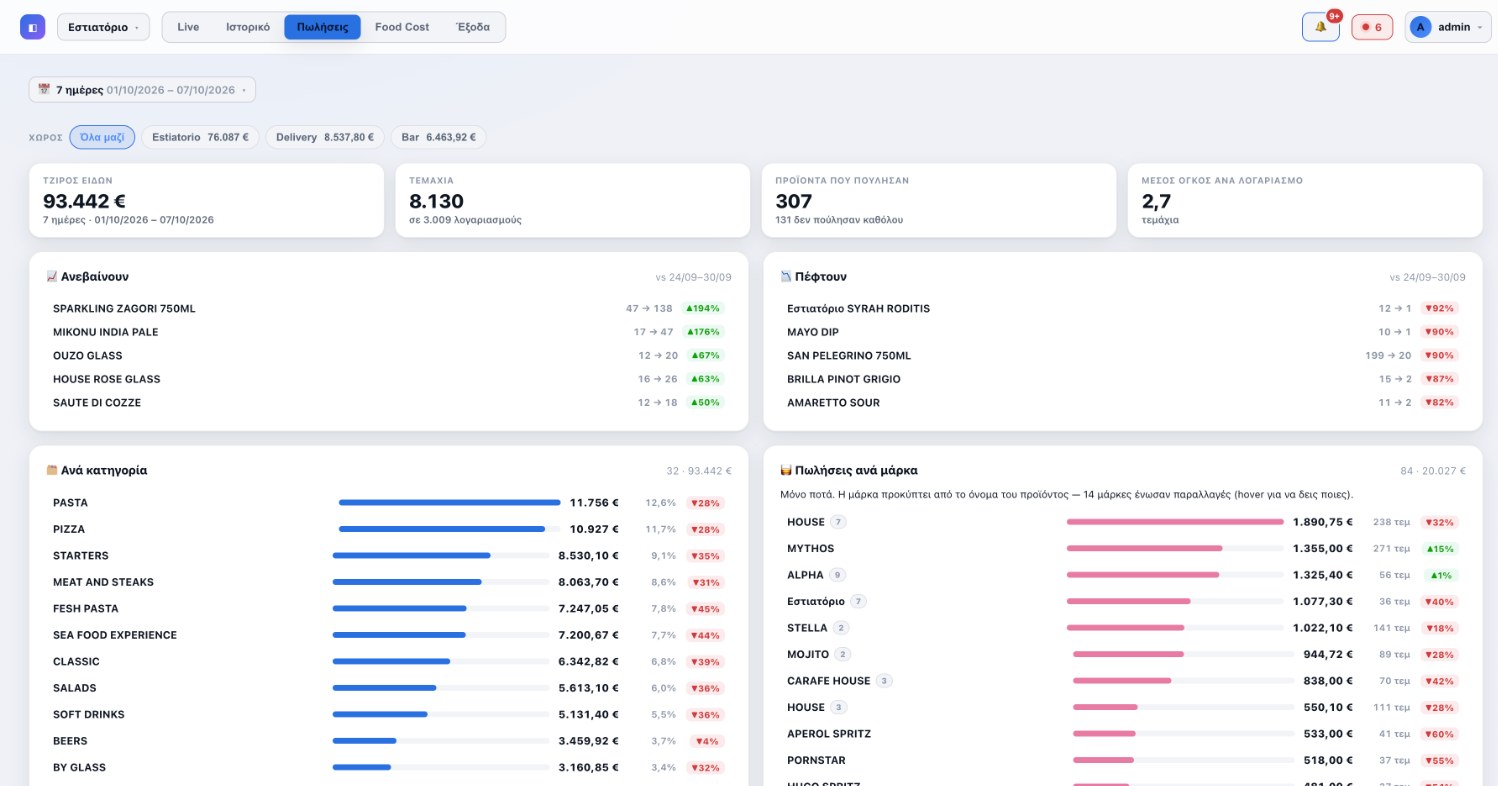The image size is (1498, 786).
Task: Select the Πωλήσεις tab
Action: pyautogui.click(x=323, y=27)
